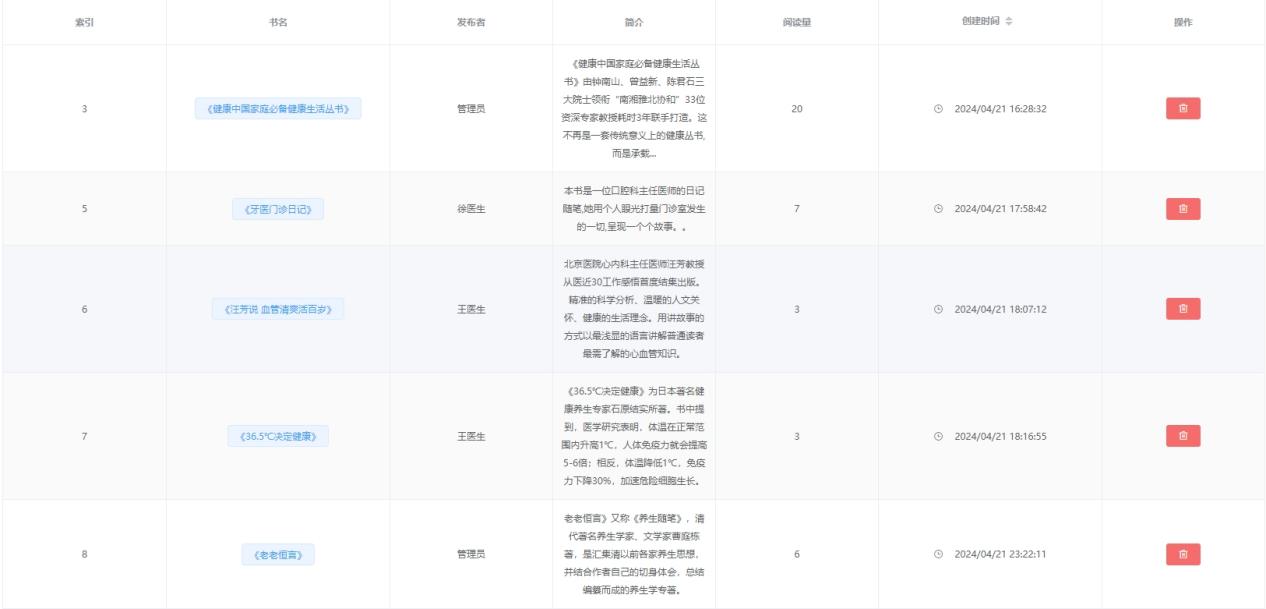This screenshot has width=1266, height=609.
Task: Click the 操作 column header
Action: pyautogui.click(x=1183, y=22)
